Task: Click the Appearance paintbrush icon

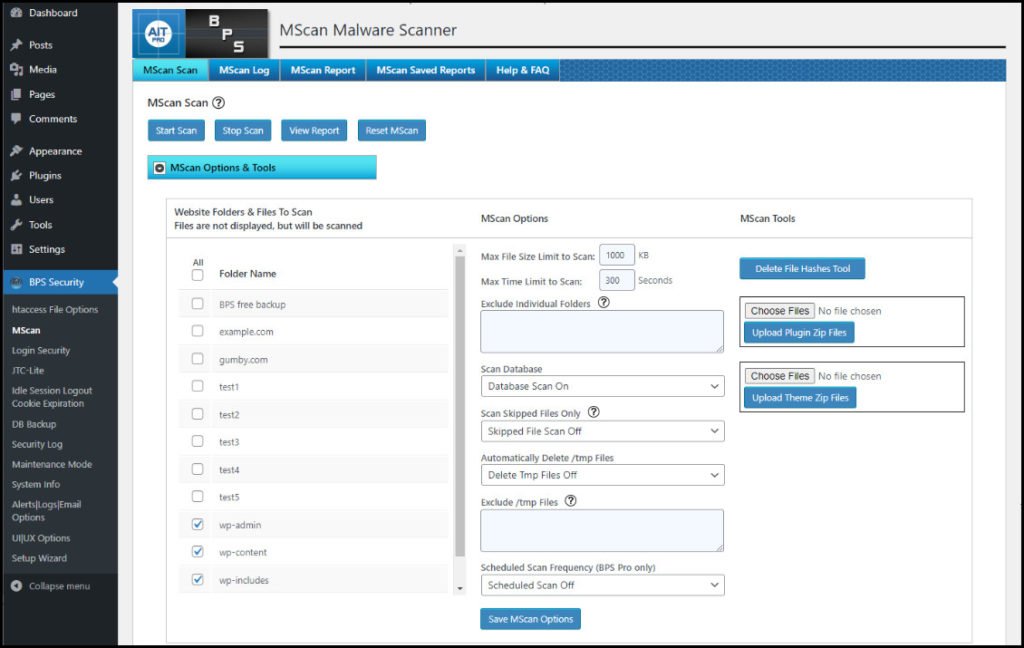Action: (16, 152)
